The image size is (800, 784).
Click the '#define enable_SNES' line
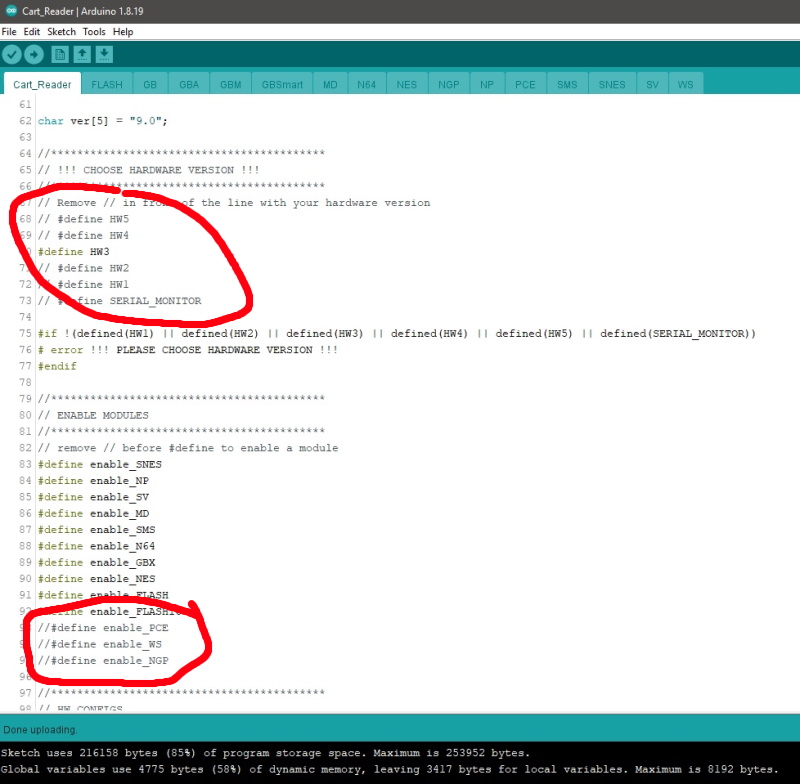click(x=99, y=464)
